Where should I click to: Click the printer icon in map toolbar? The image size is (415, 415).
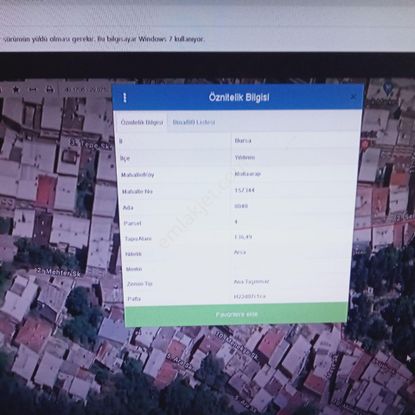click(x=50, y=89)
